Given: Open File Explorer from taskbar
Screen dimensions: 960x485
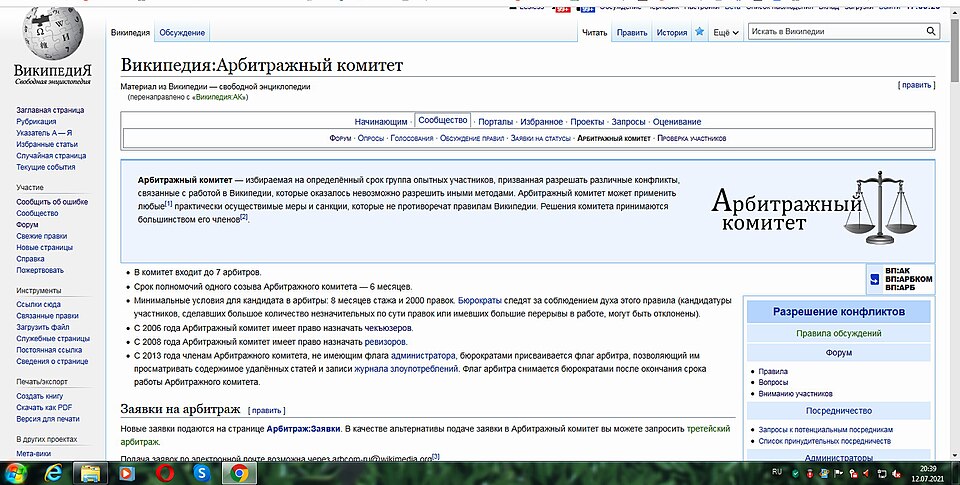Looking at the screenshot, I should [x=91, y=473].
